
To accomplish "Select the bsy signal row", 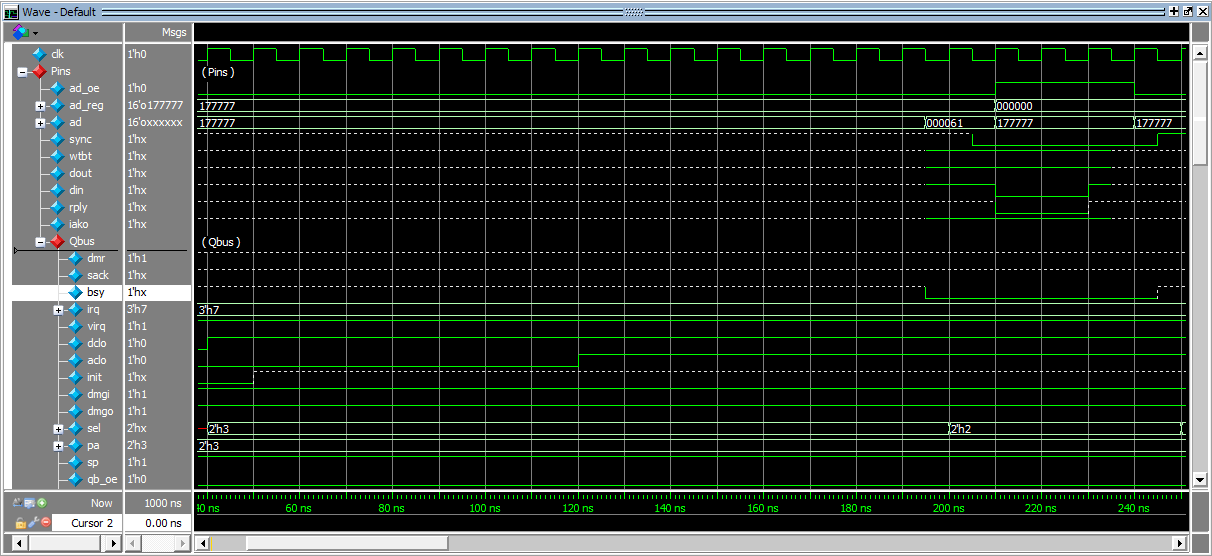I will click(95, 293).
